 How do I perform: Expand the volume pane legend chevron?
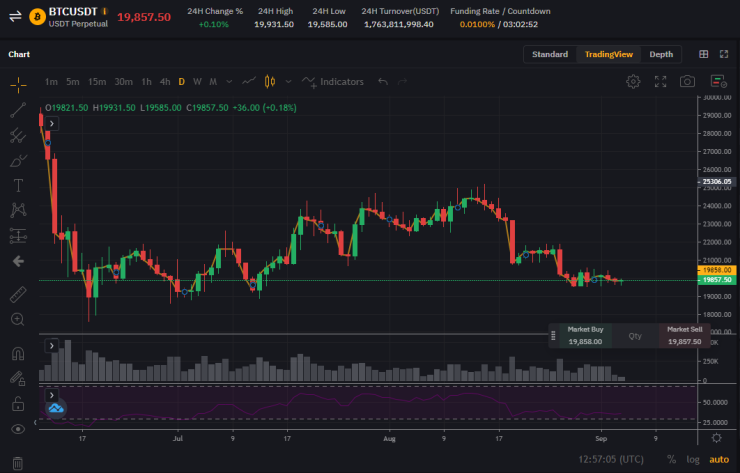point(51,346)
